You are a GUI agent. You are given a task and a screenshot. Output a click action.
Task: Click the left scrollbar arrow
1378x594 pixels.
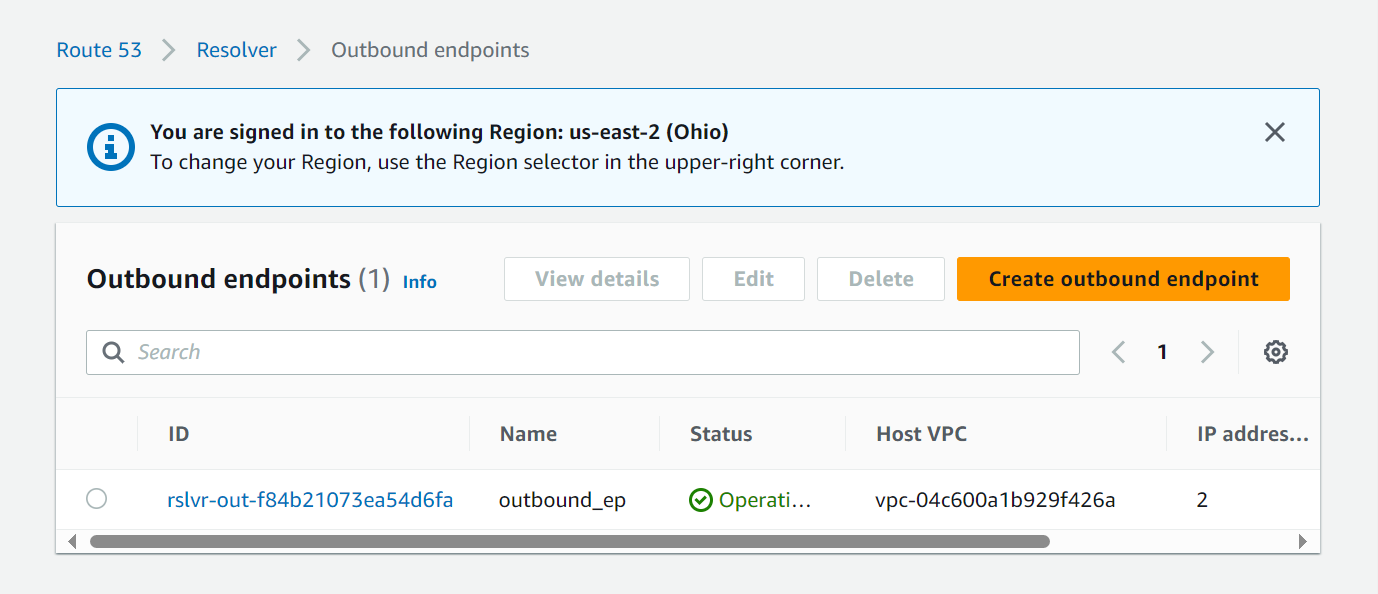(72, 540)
